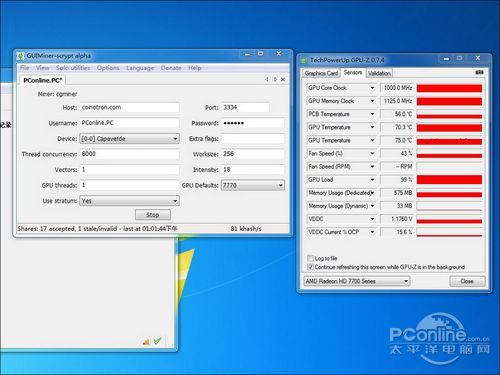
Task: Open Solo utilities menu
Action: [73, 68]
